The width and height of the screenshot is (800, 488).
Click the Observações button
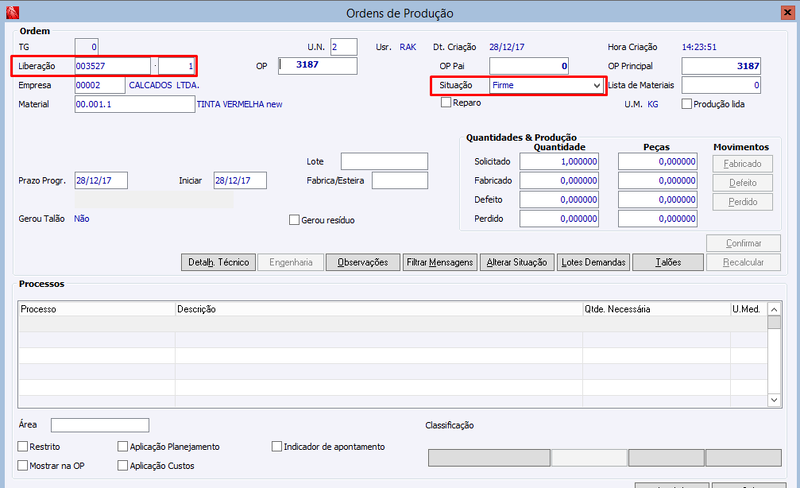point(363,262)
